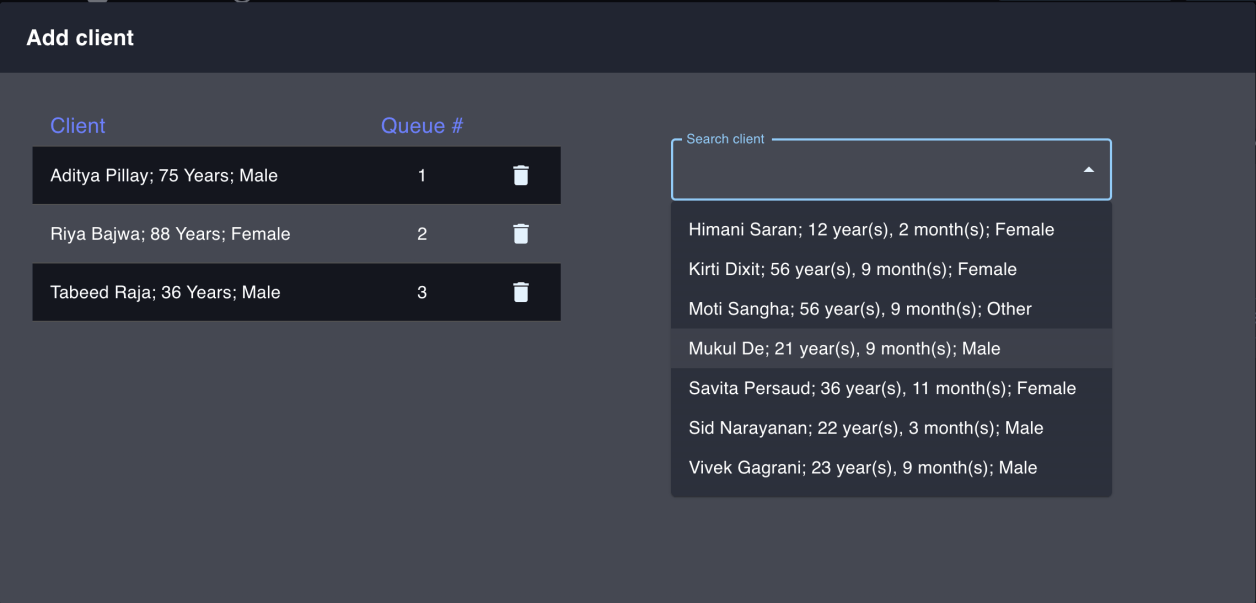Viewport: 1256px width, 603px height.
Task: Collapse the Search client dropdown arrow
Action: [x=1089, y=170]
